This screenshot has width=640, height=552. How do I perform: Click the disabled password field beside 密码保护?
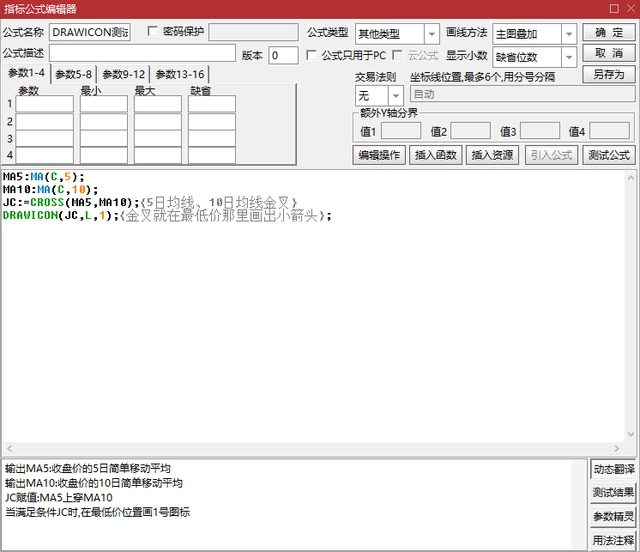(x=253, y=32)
